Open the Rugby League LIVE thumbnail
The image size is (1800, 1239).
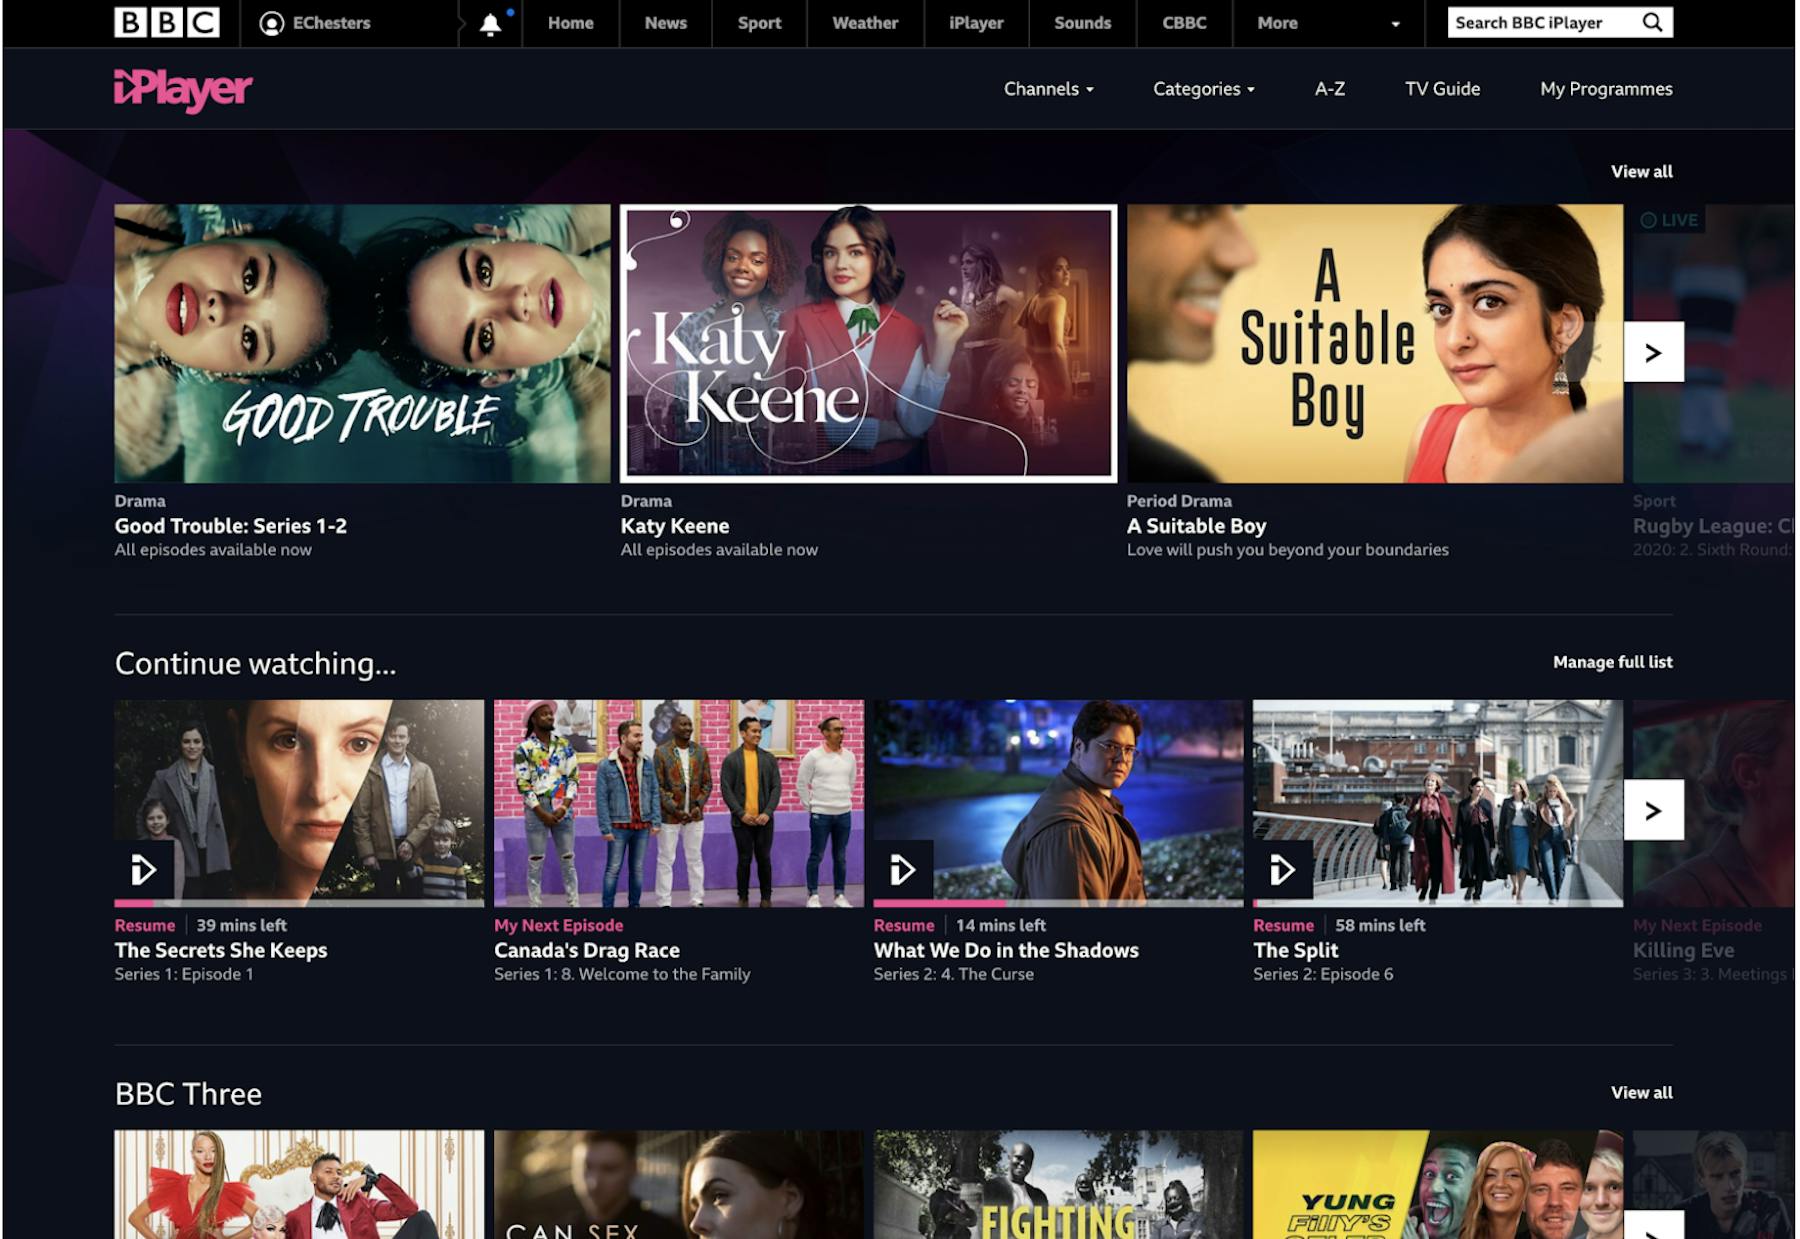pyautogui.click(x=1714, y=343)
